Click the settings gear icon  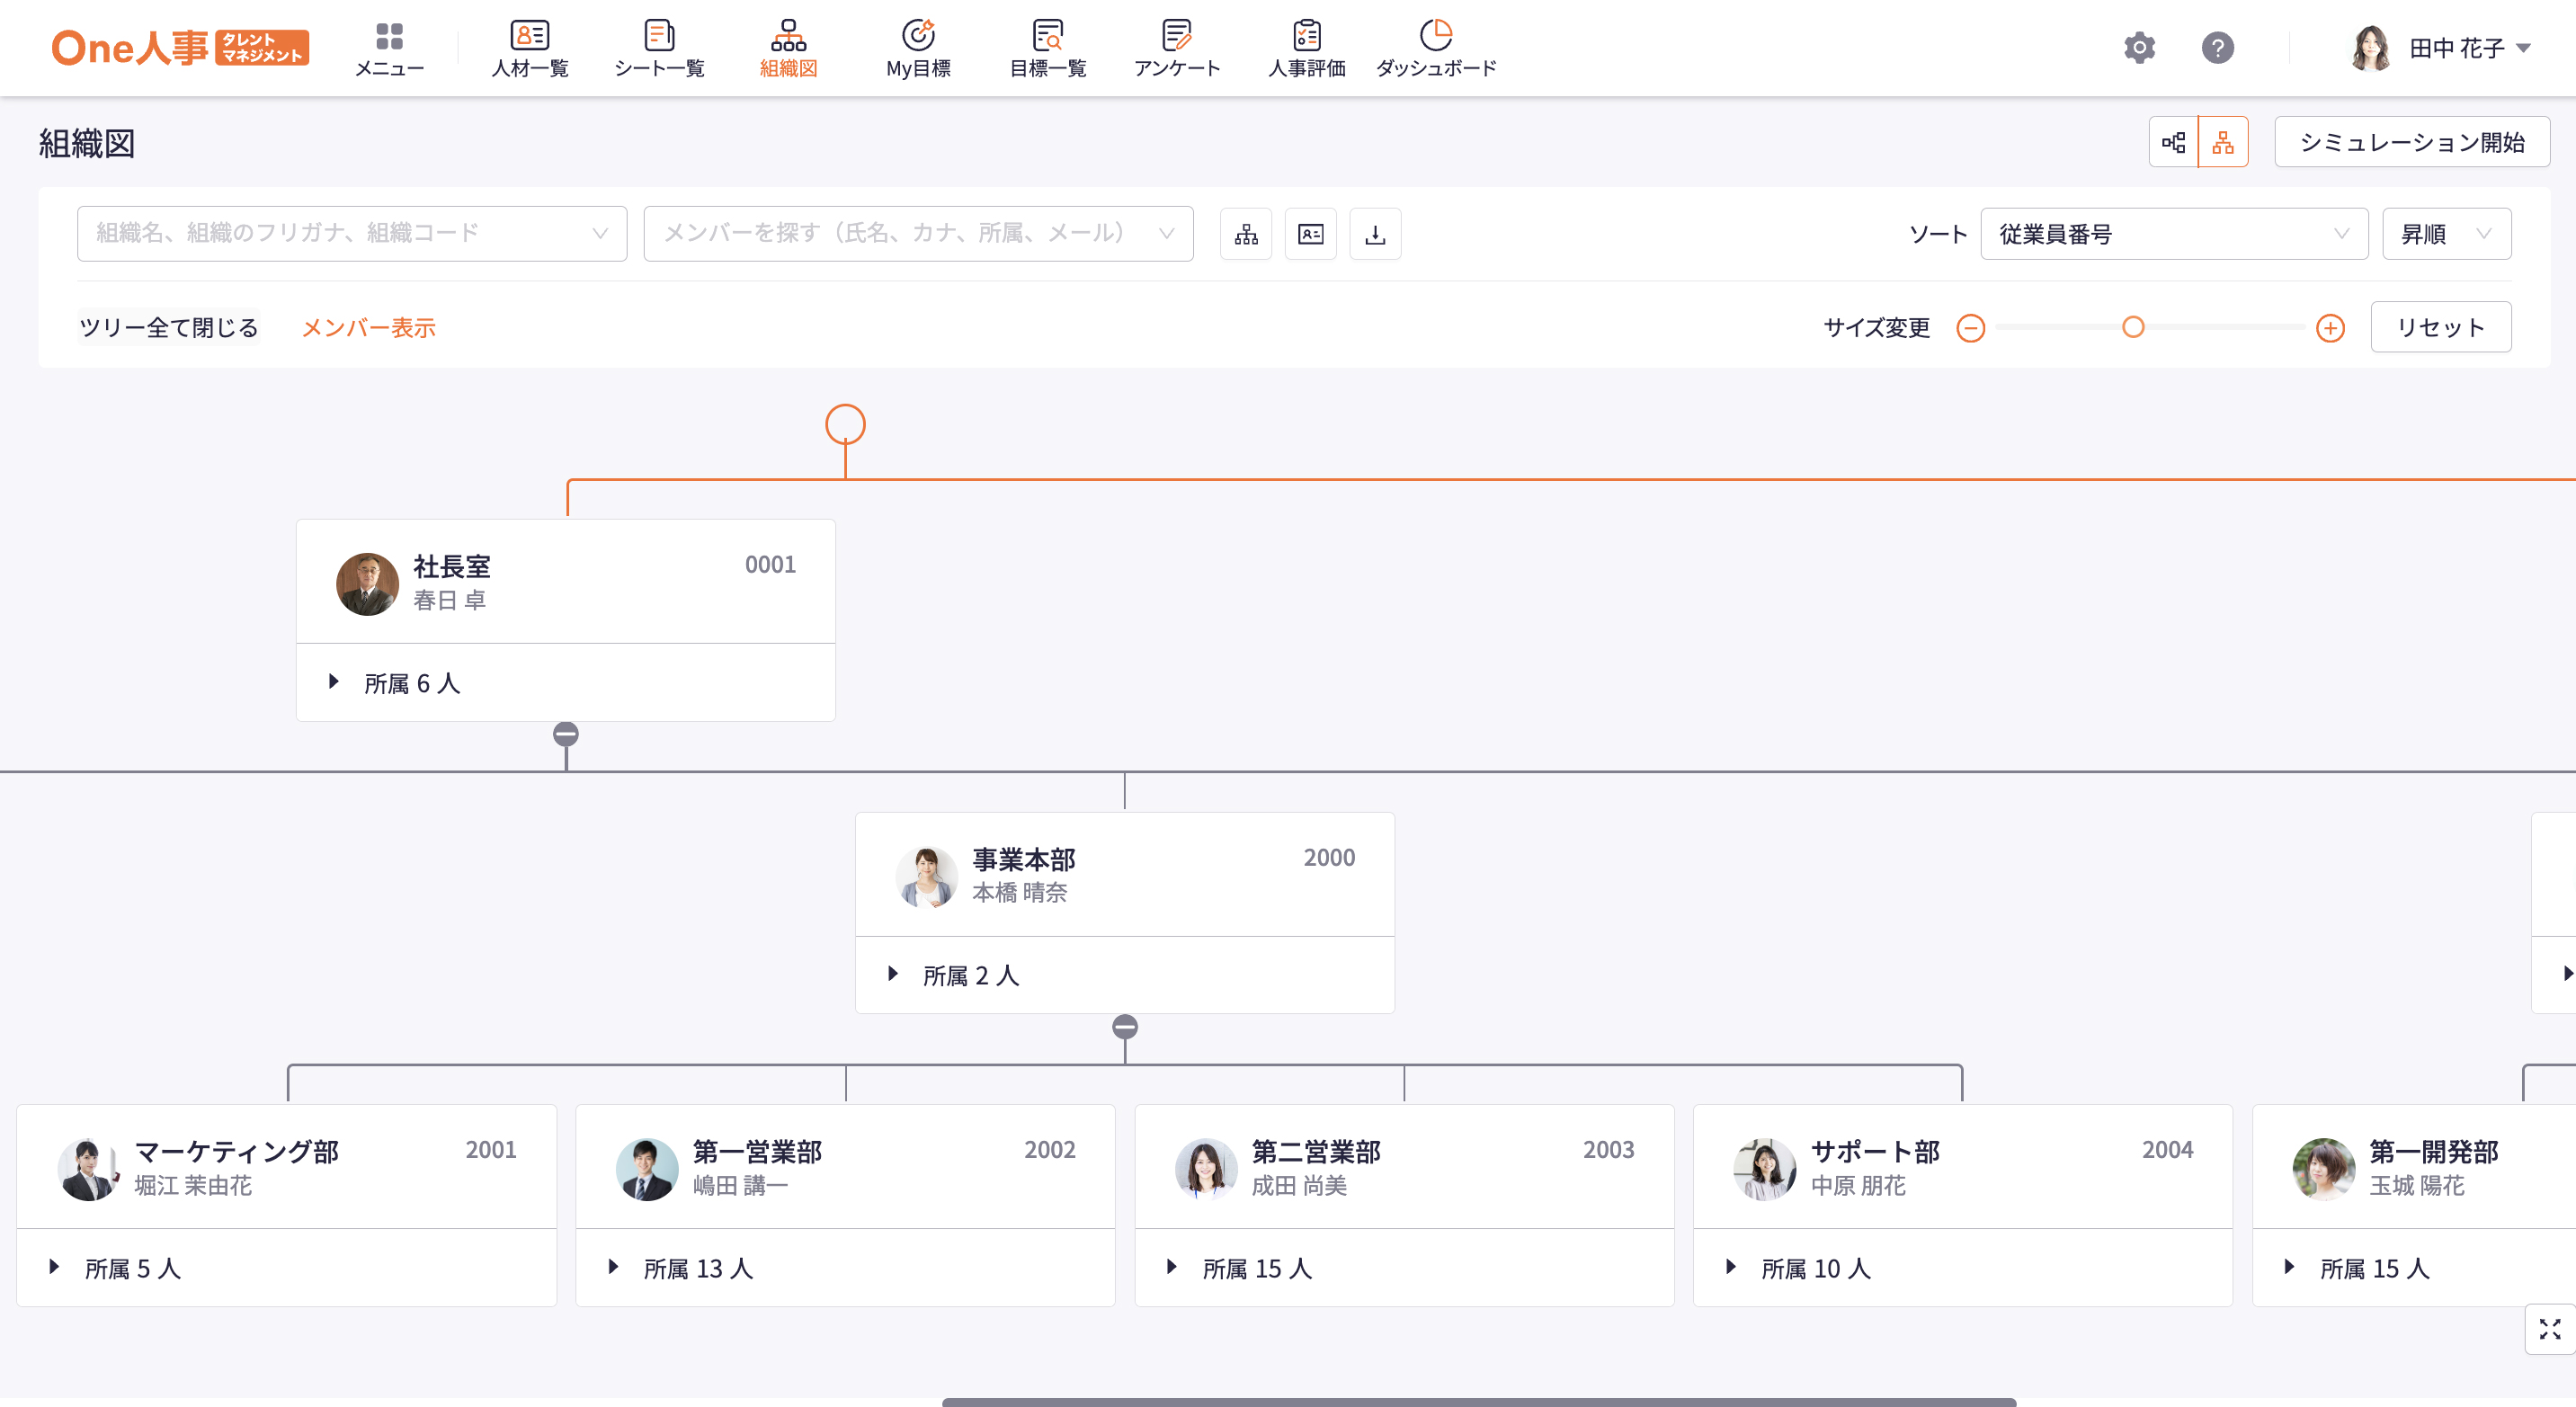(x=2138, y=48)
